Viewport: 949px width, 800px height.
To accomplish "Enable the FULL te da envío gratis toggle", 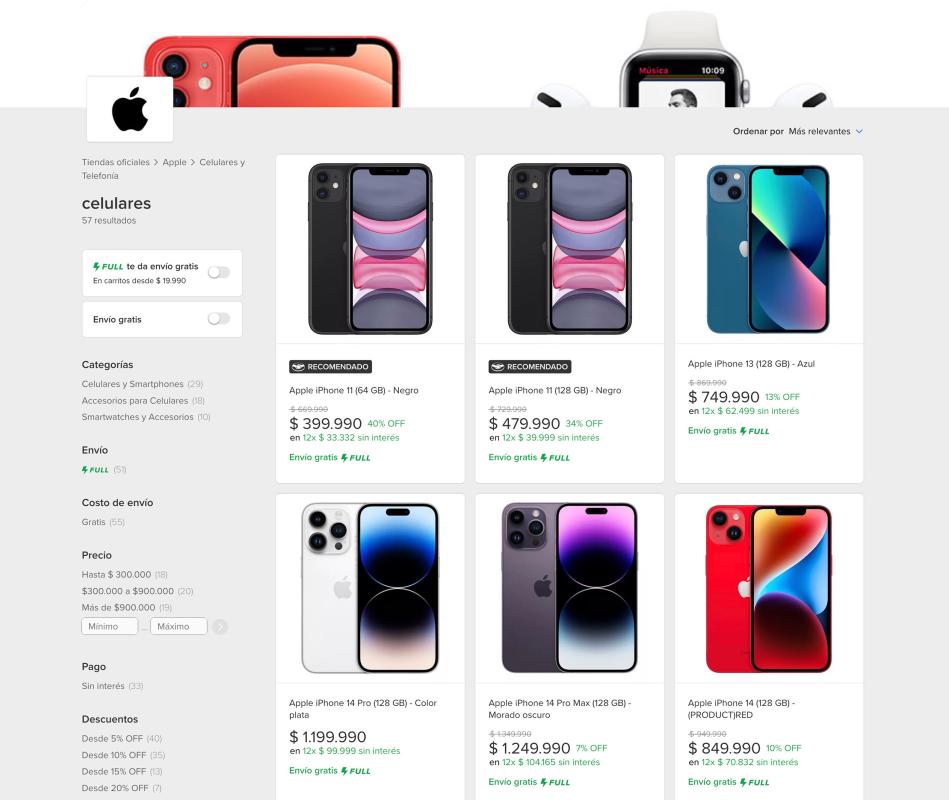I will 219,272.
